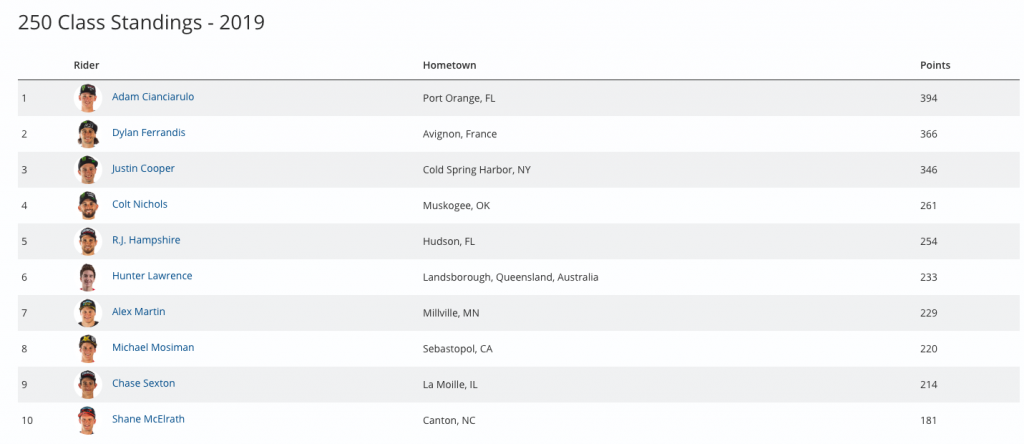Click Colt Nichols's rider photo
Image resolution: width=1024 pixels, height=444 pixels.
click(89, 205)
